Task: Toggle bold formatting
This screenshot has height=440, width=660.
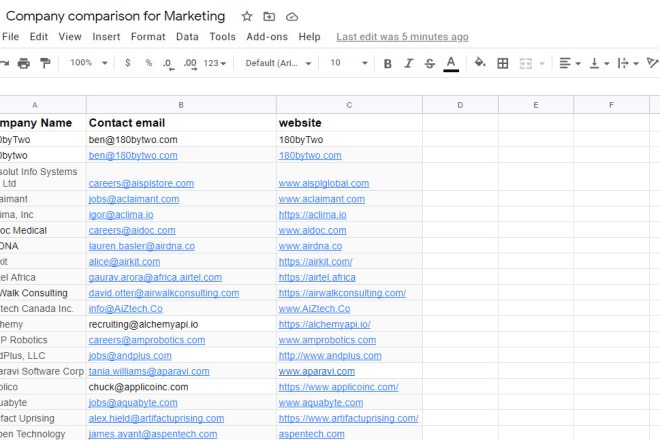Action: pyautogui.click(x=388, y=64)
